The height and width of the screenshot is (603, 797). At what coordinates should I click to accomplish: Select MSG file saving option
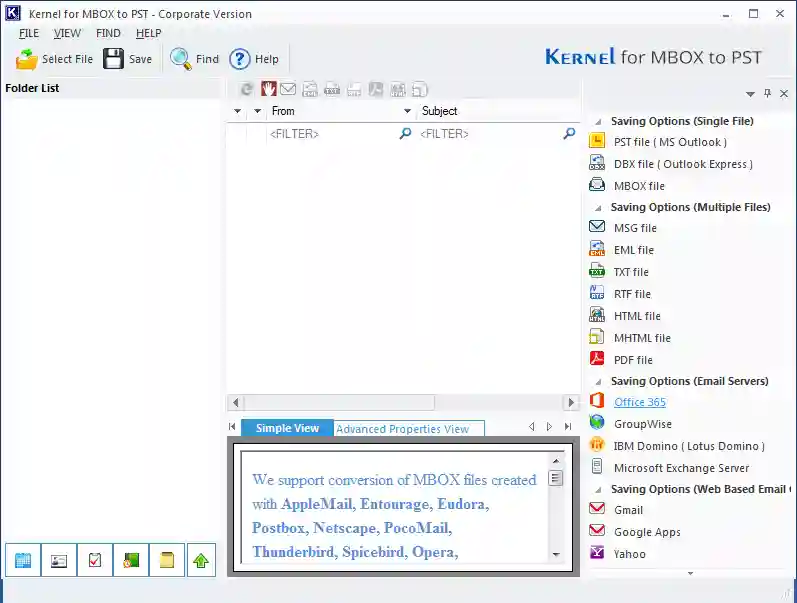[635, 228]
